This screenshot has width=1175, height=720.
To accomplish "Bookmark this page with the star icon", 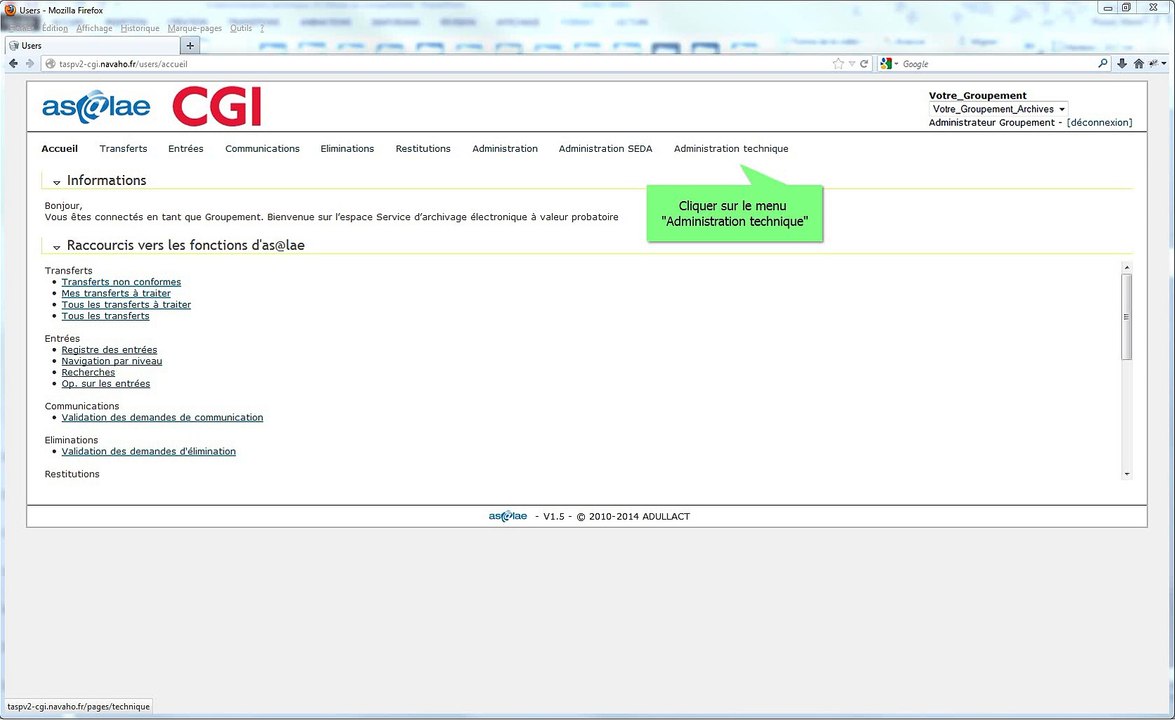I will pyautogui.click(x=838, y=64).
